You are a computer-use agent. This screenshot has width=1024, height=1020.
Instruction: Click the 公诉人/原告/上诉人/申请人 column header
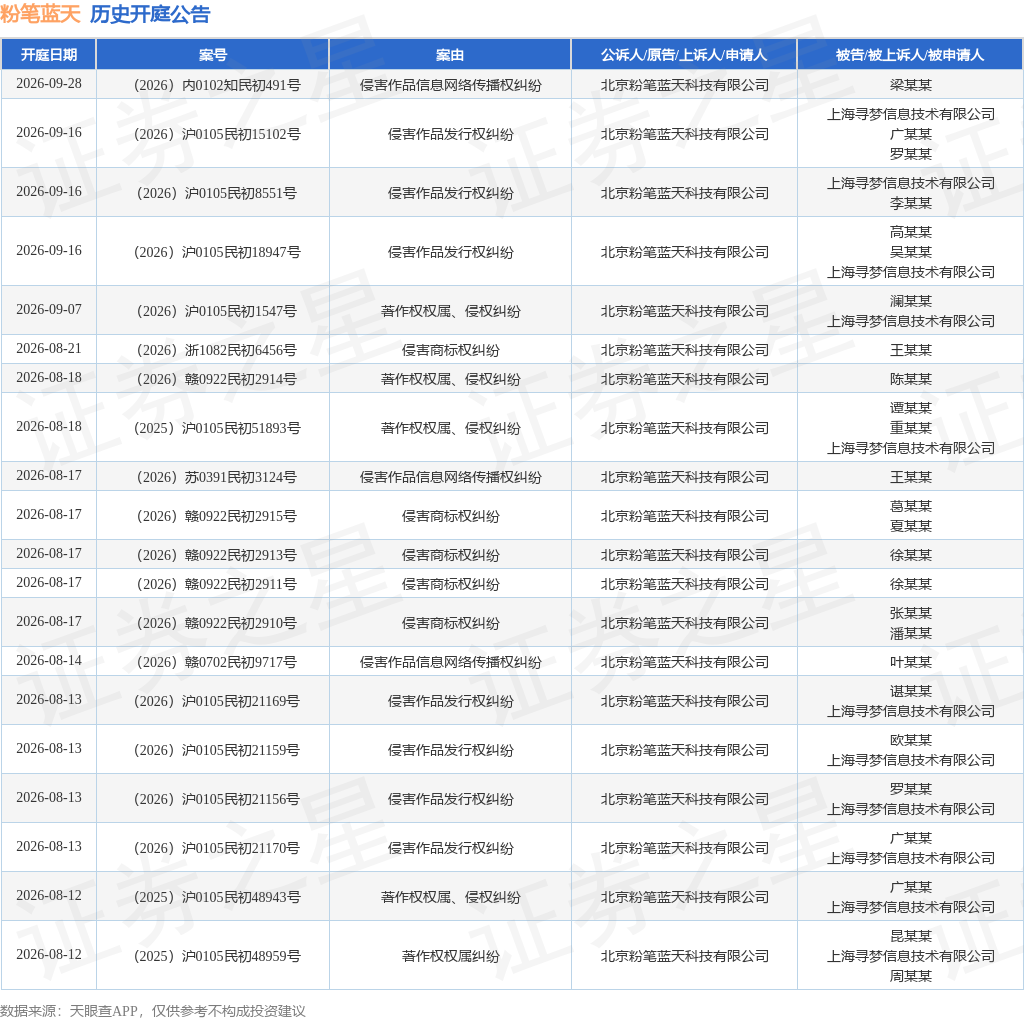pyautogui.click(x=684, y=55)
